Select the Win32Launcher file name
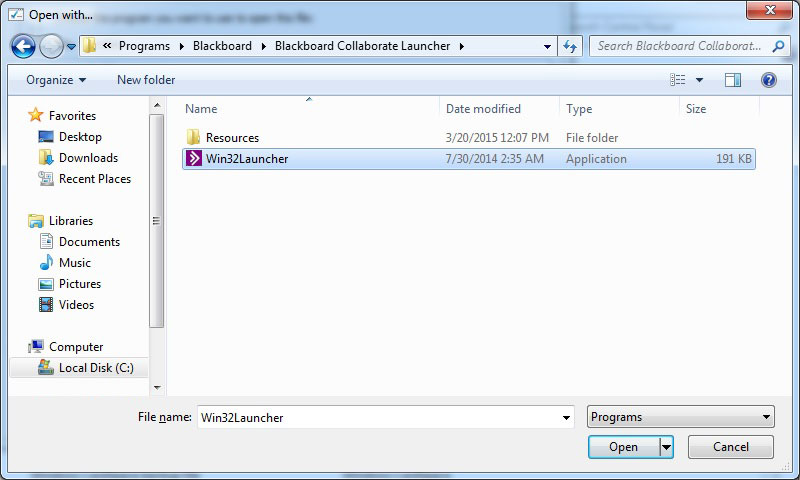The image size is (800, 480). 247,159
